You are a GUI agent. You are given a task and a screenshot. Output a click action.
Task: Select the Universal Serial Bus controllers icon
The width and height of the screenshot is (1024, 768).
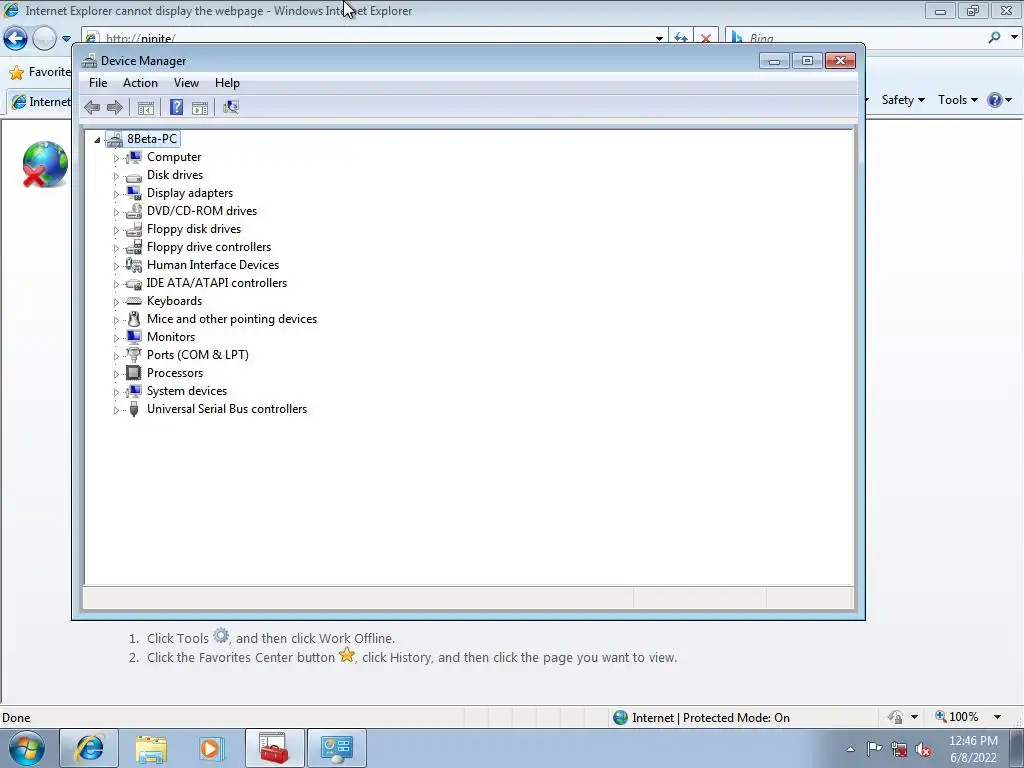[133, 409]
